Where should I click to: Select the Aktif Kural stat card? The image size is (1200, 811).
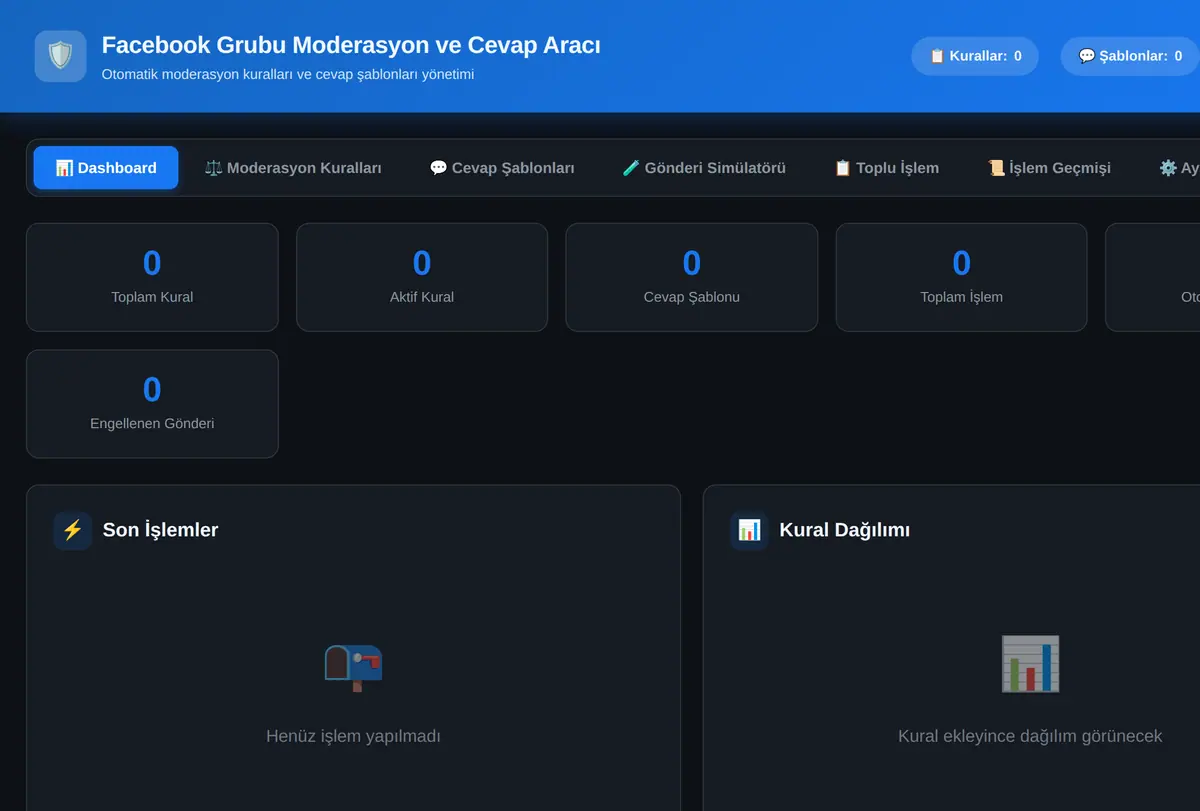(422, 277)
